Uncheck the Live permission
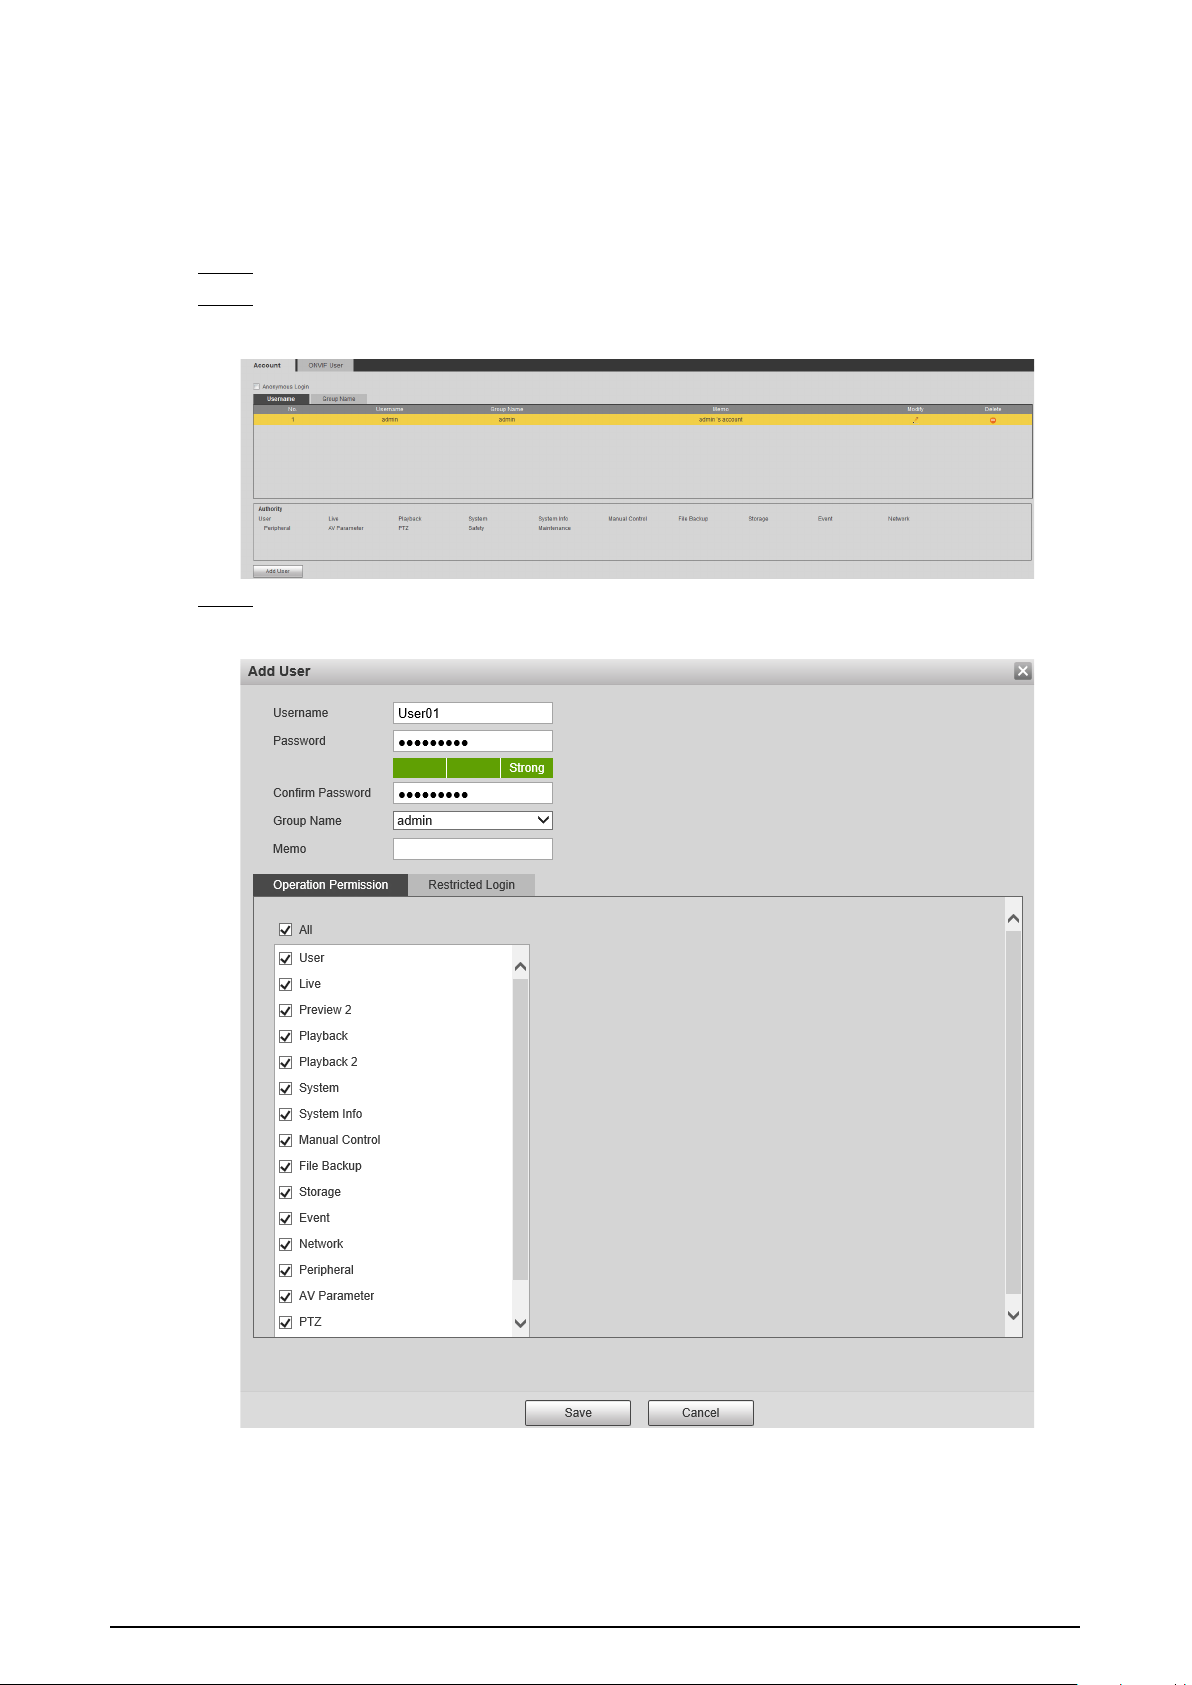 click(285, 984)
